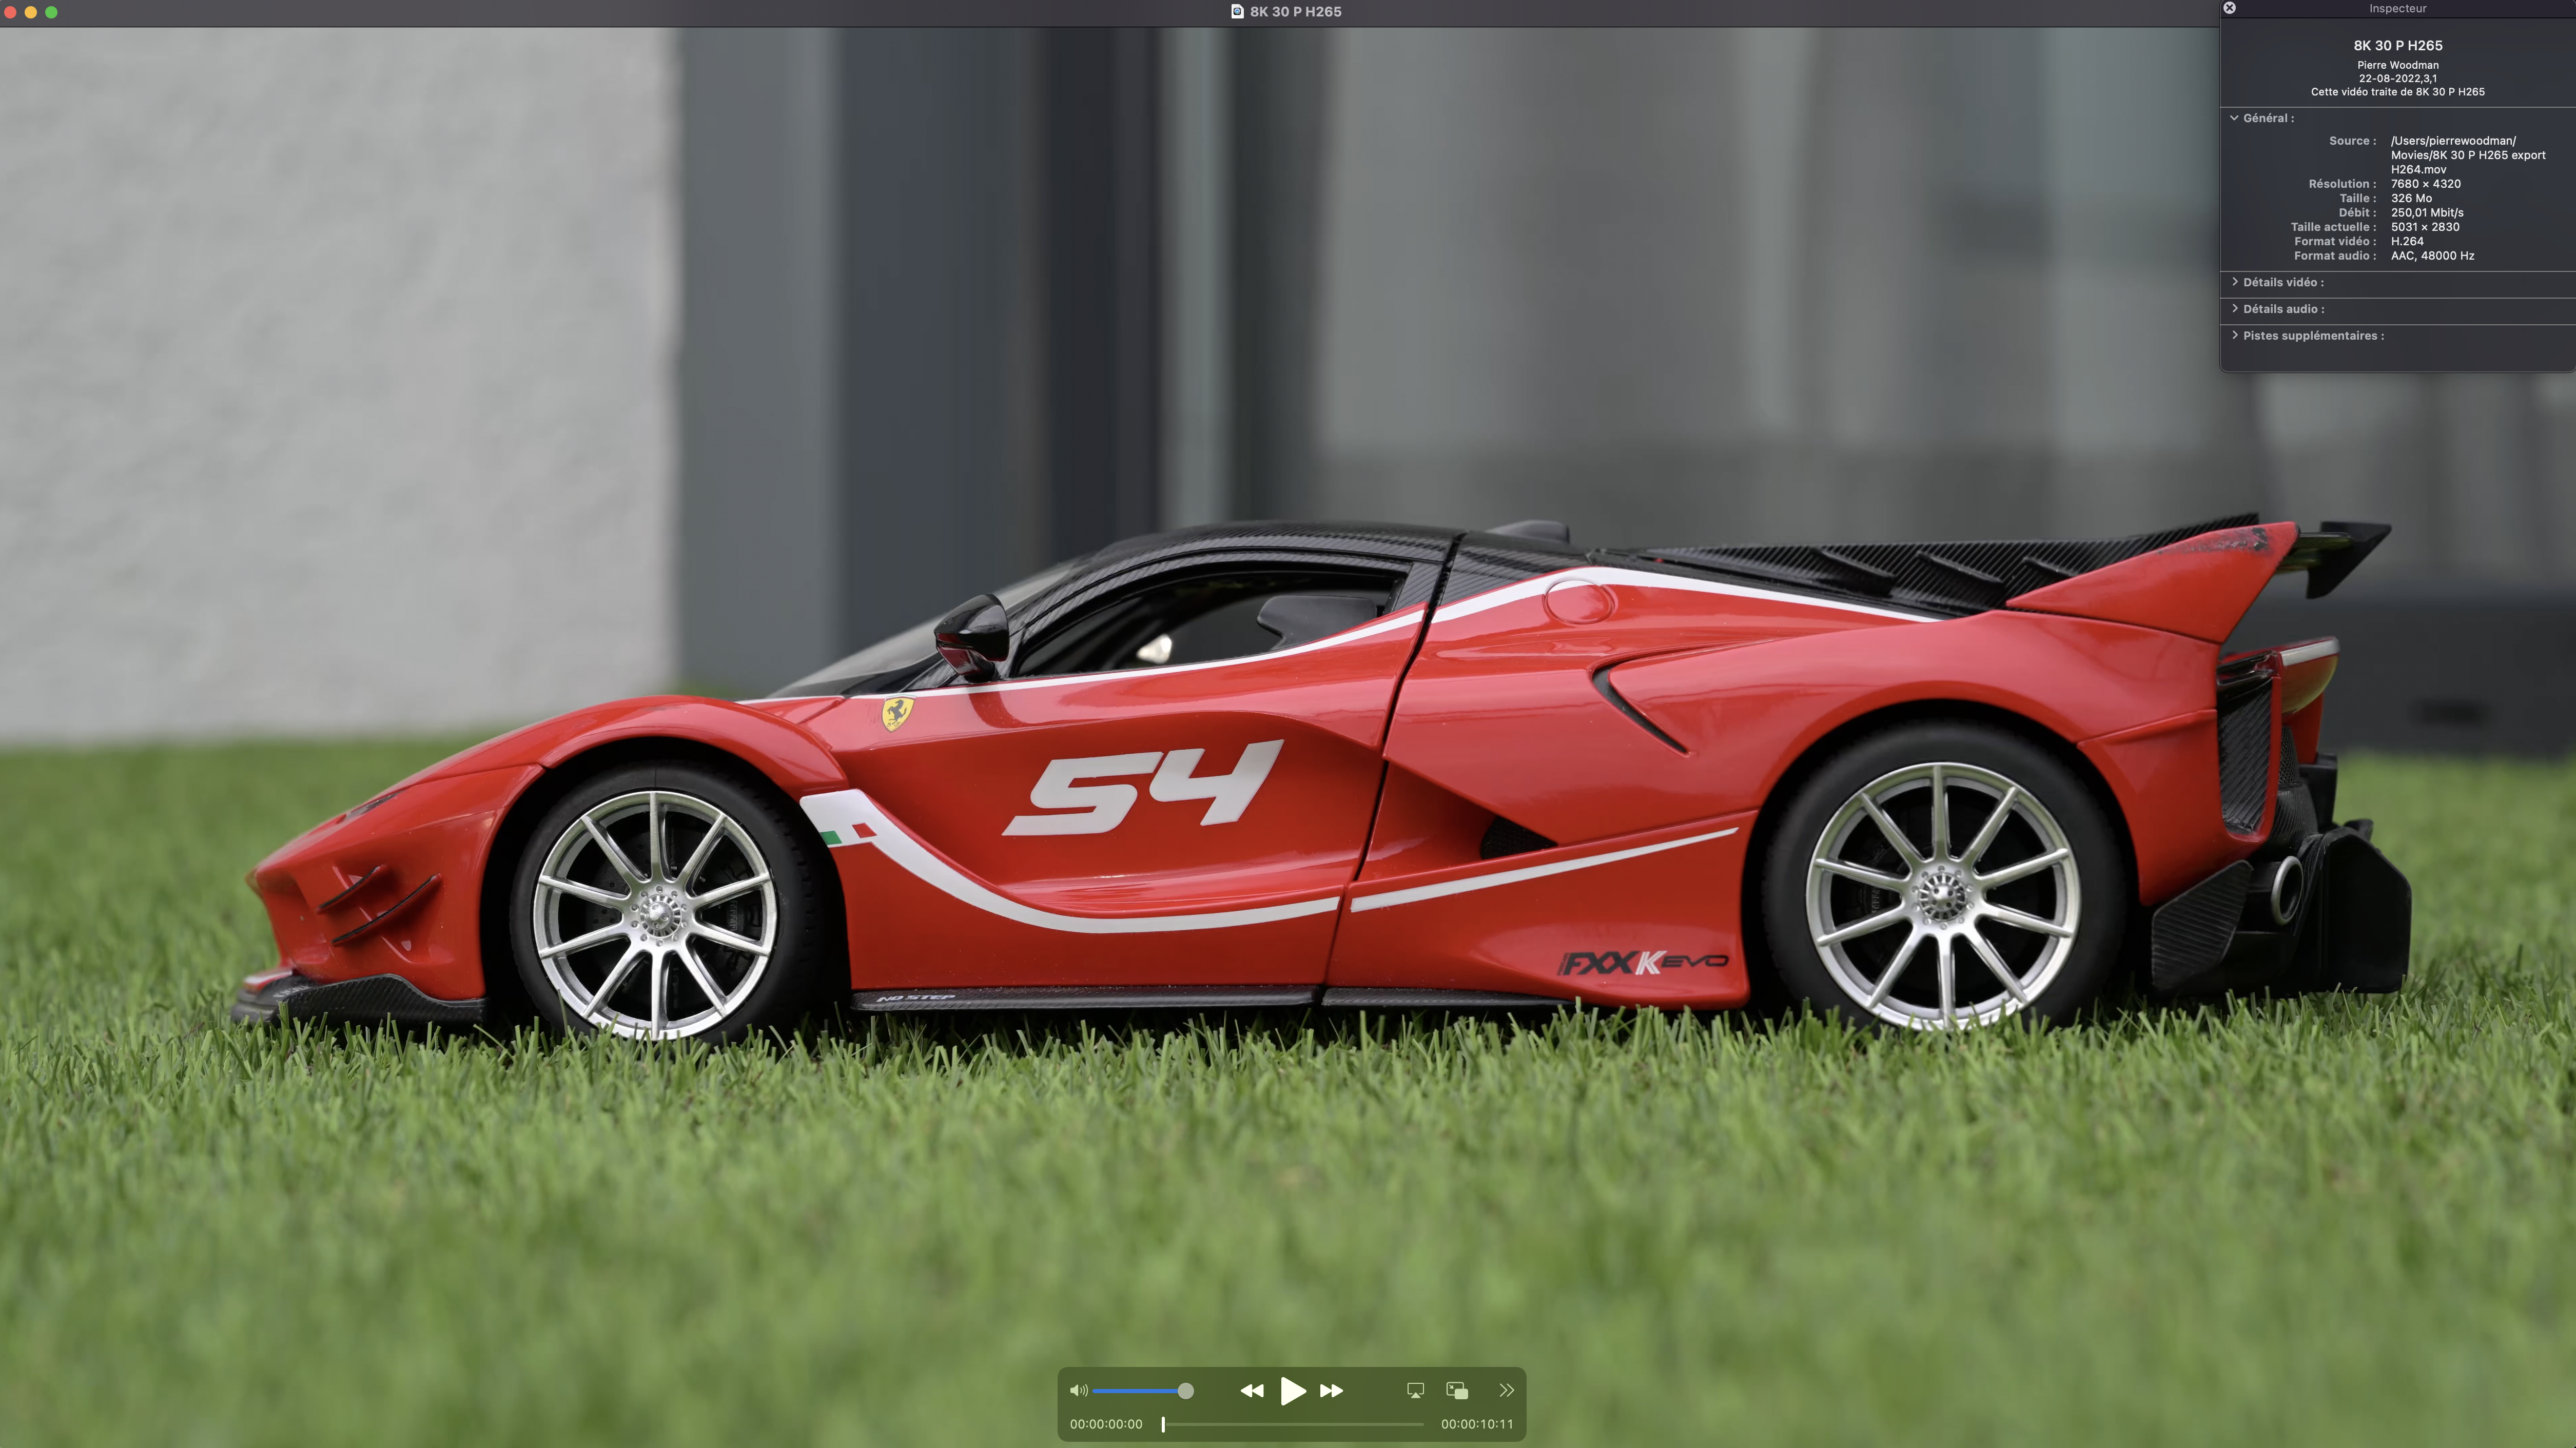Expand the Pistes supplémentaires section
The width and height of the screenshot is (2576, 1448).
click(x=2235, y=336)
